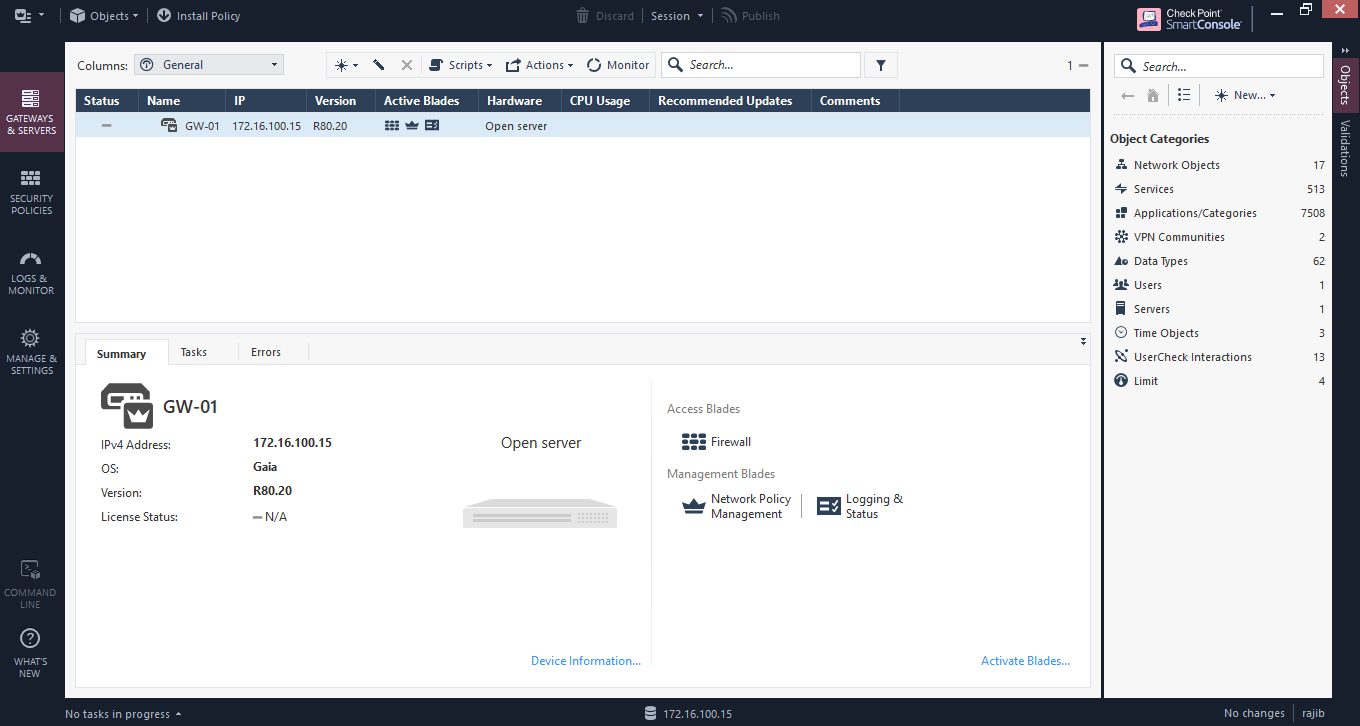Open the Gateways & Servers panel
The width and height of the screenshot is (1360, 726).
[x=31, y=110]
